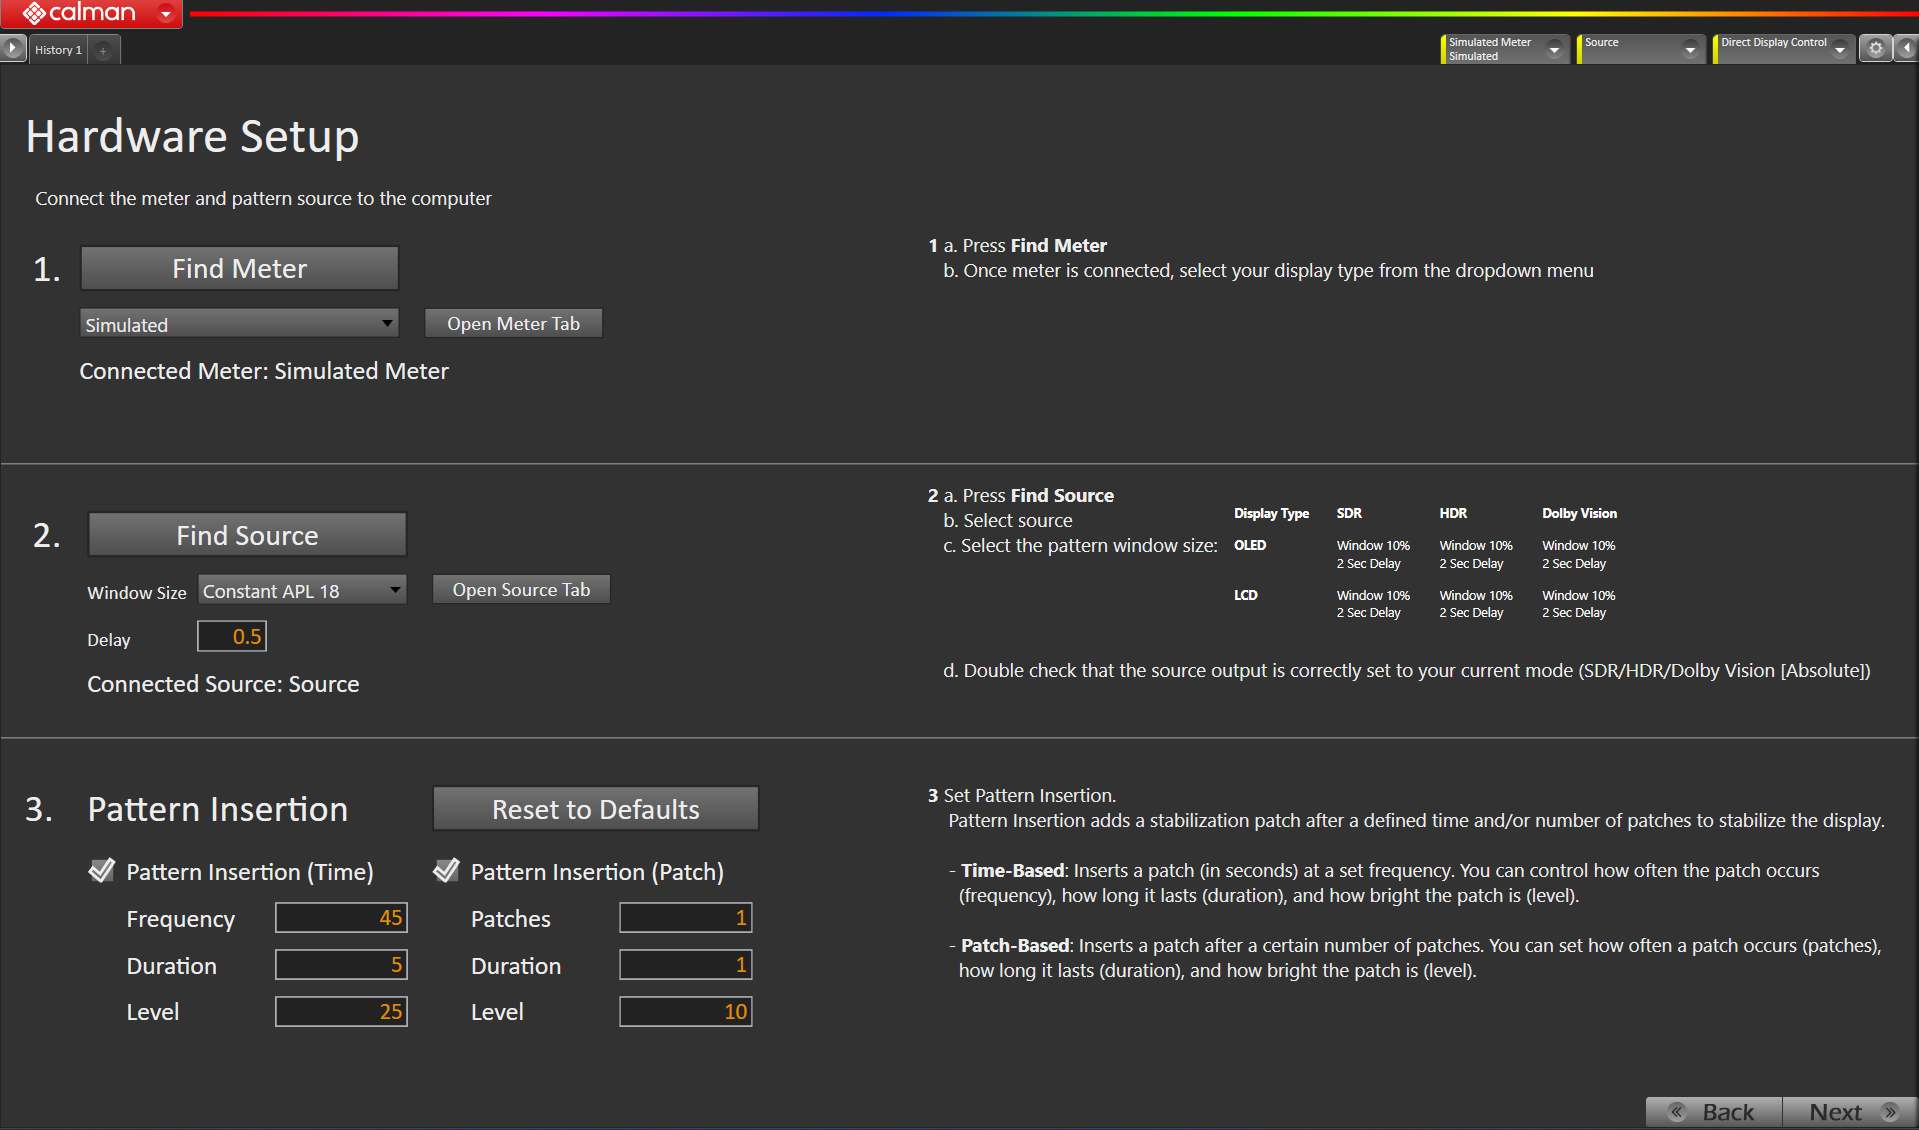This screenshot has width=1919, height=1130.
Task: Click the time-based Frequency field
Action: coord(341,918)
